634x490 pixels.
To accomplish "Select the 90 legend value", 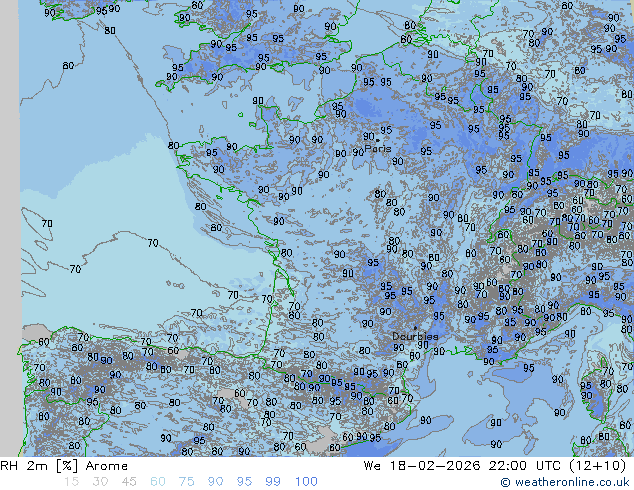I will [215, 482].
